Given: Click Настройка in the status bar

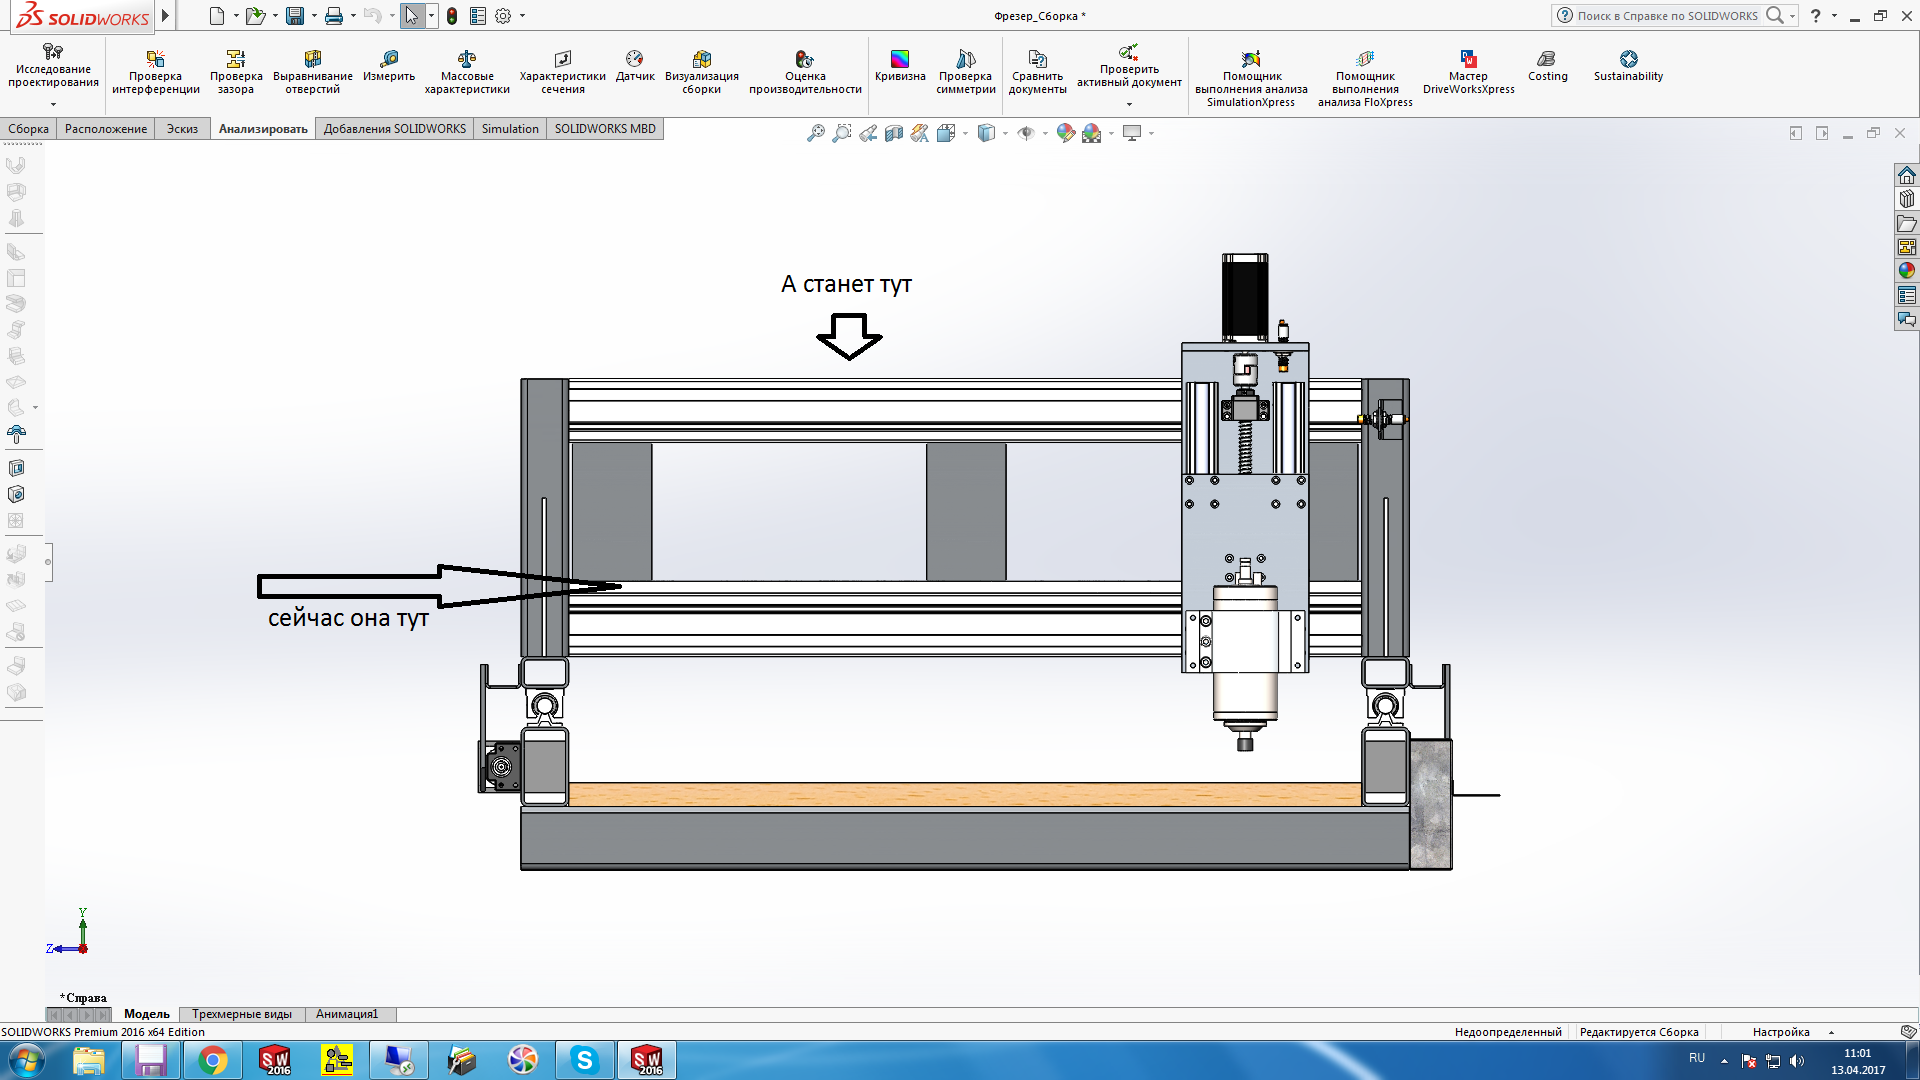Looking at the screenshot, I should pyautogui.click(x=1781, y=1032).
